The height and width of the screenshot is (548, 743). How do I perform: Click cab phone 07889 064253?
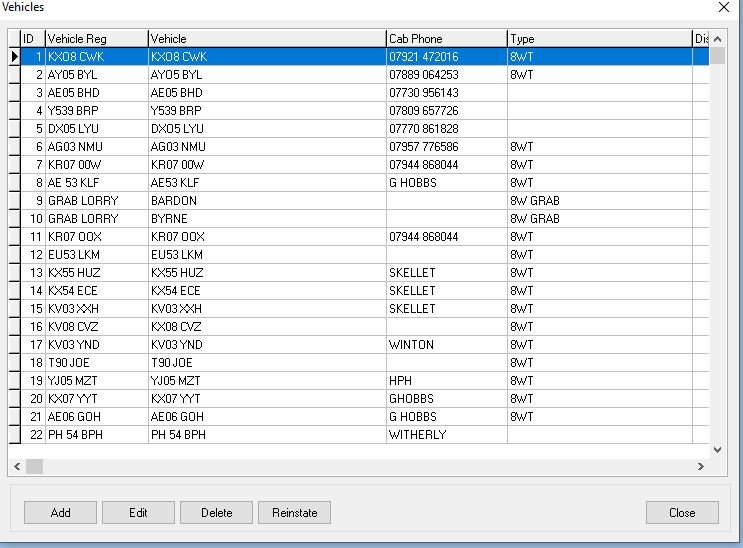(x=447, y=75)
